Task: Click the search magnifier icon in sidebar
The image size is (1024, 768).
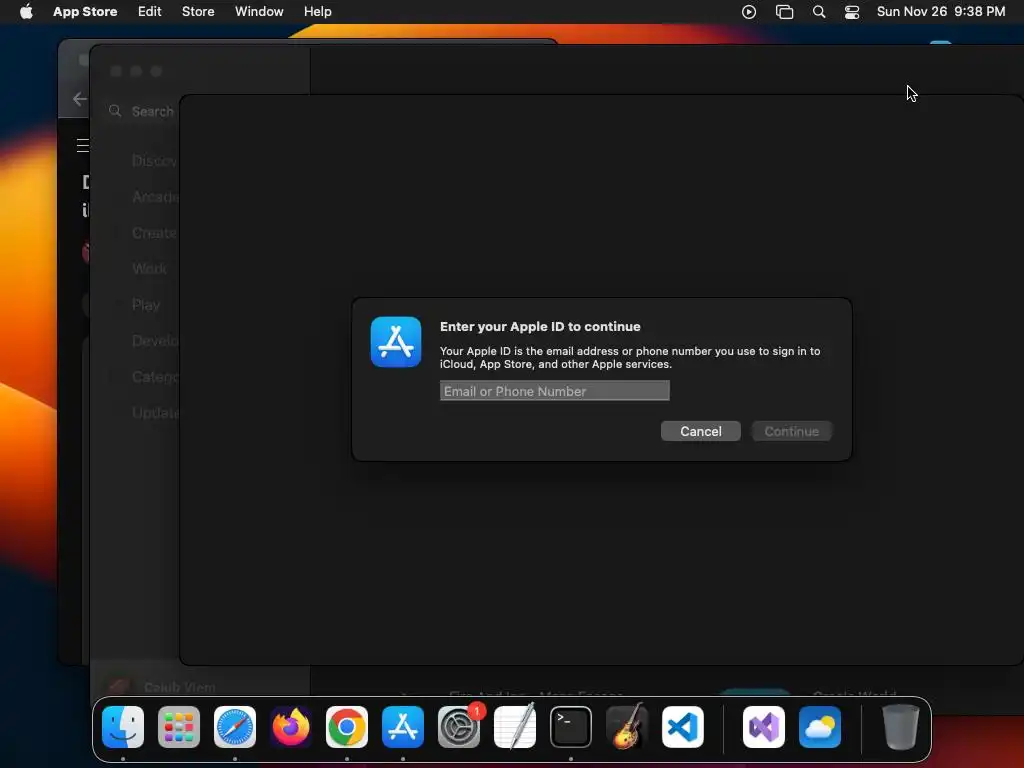Action: 116,111
